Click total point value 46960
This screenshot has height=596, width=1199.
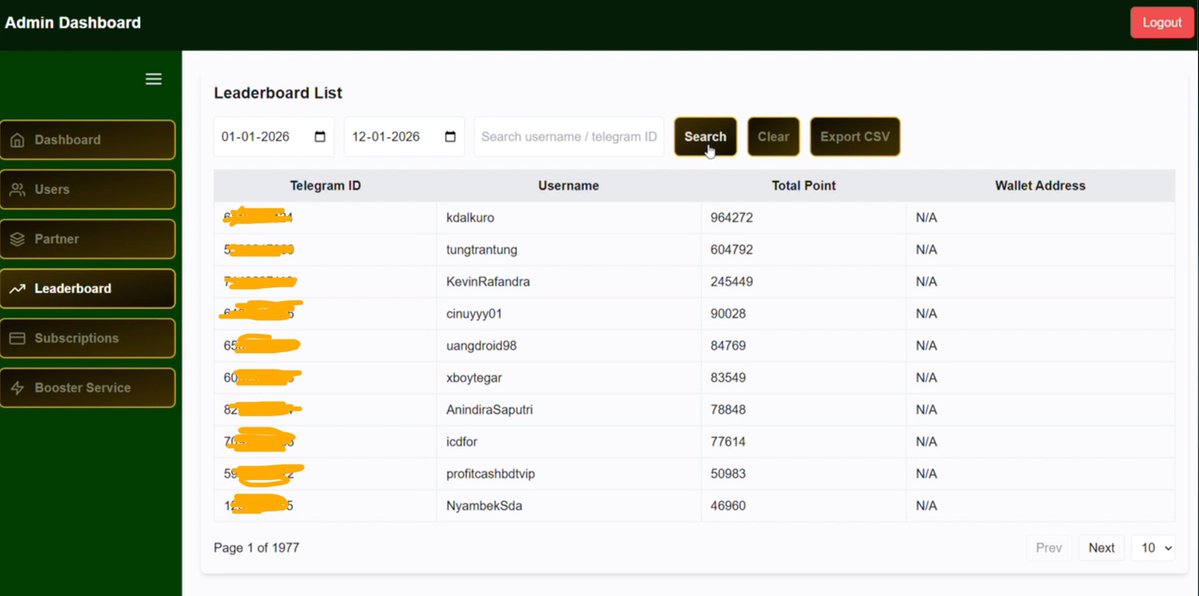pos(728,506)
